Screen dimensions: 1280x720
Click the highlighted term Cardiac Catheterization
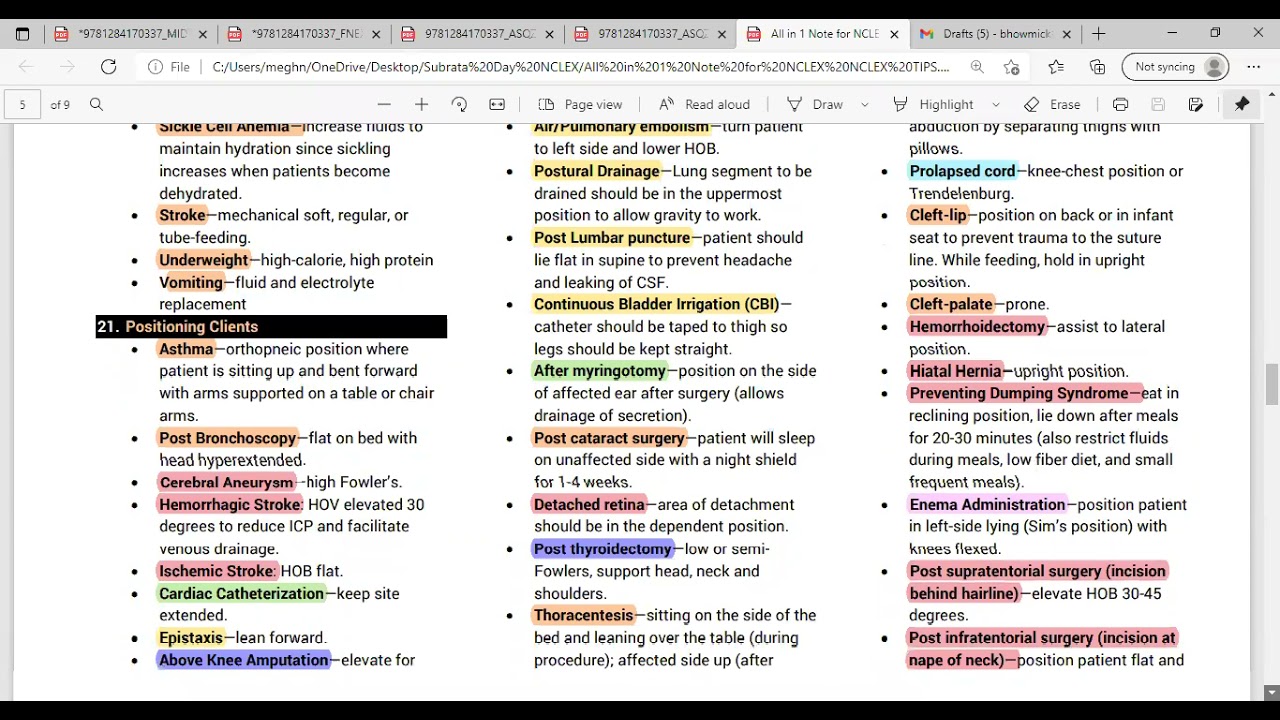[241, 593]
